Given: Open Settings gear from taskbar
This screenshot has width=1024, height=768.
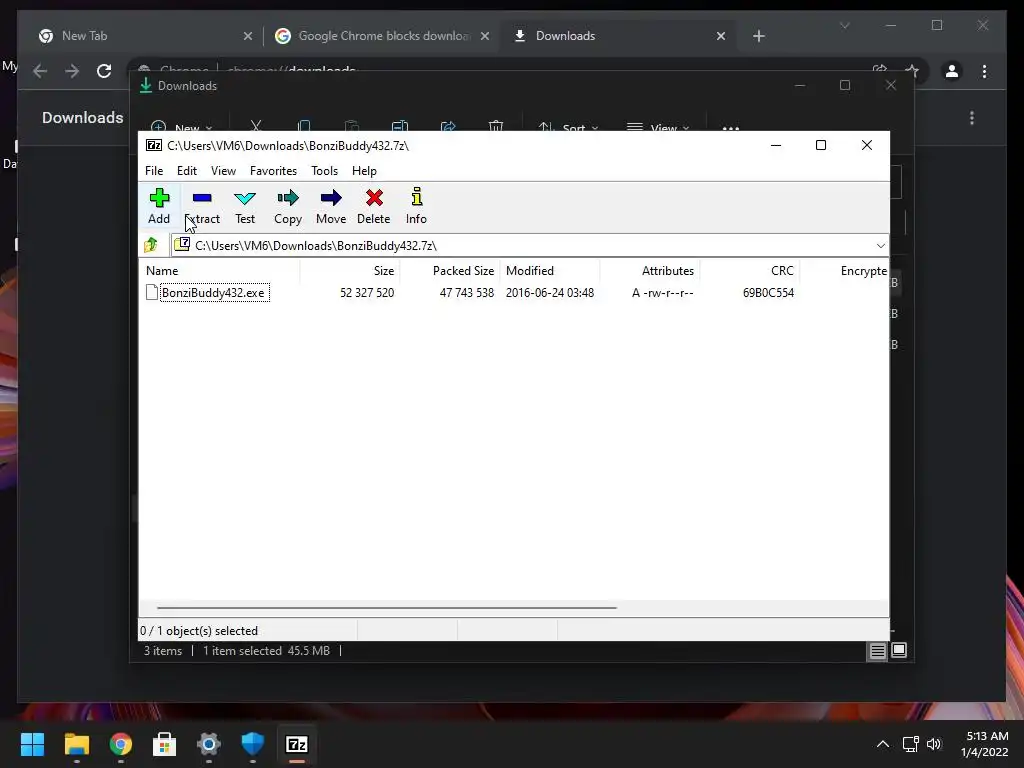Looking at the screenshot, I should (209, 744).
